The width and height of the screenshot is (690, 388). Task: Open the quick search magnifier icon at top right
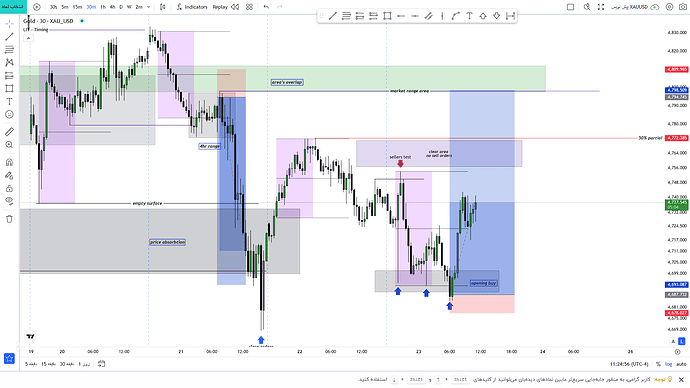pyautogui.click(x=587, y=7)
